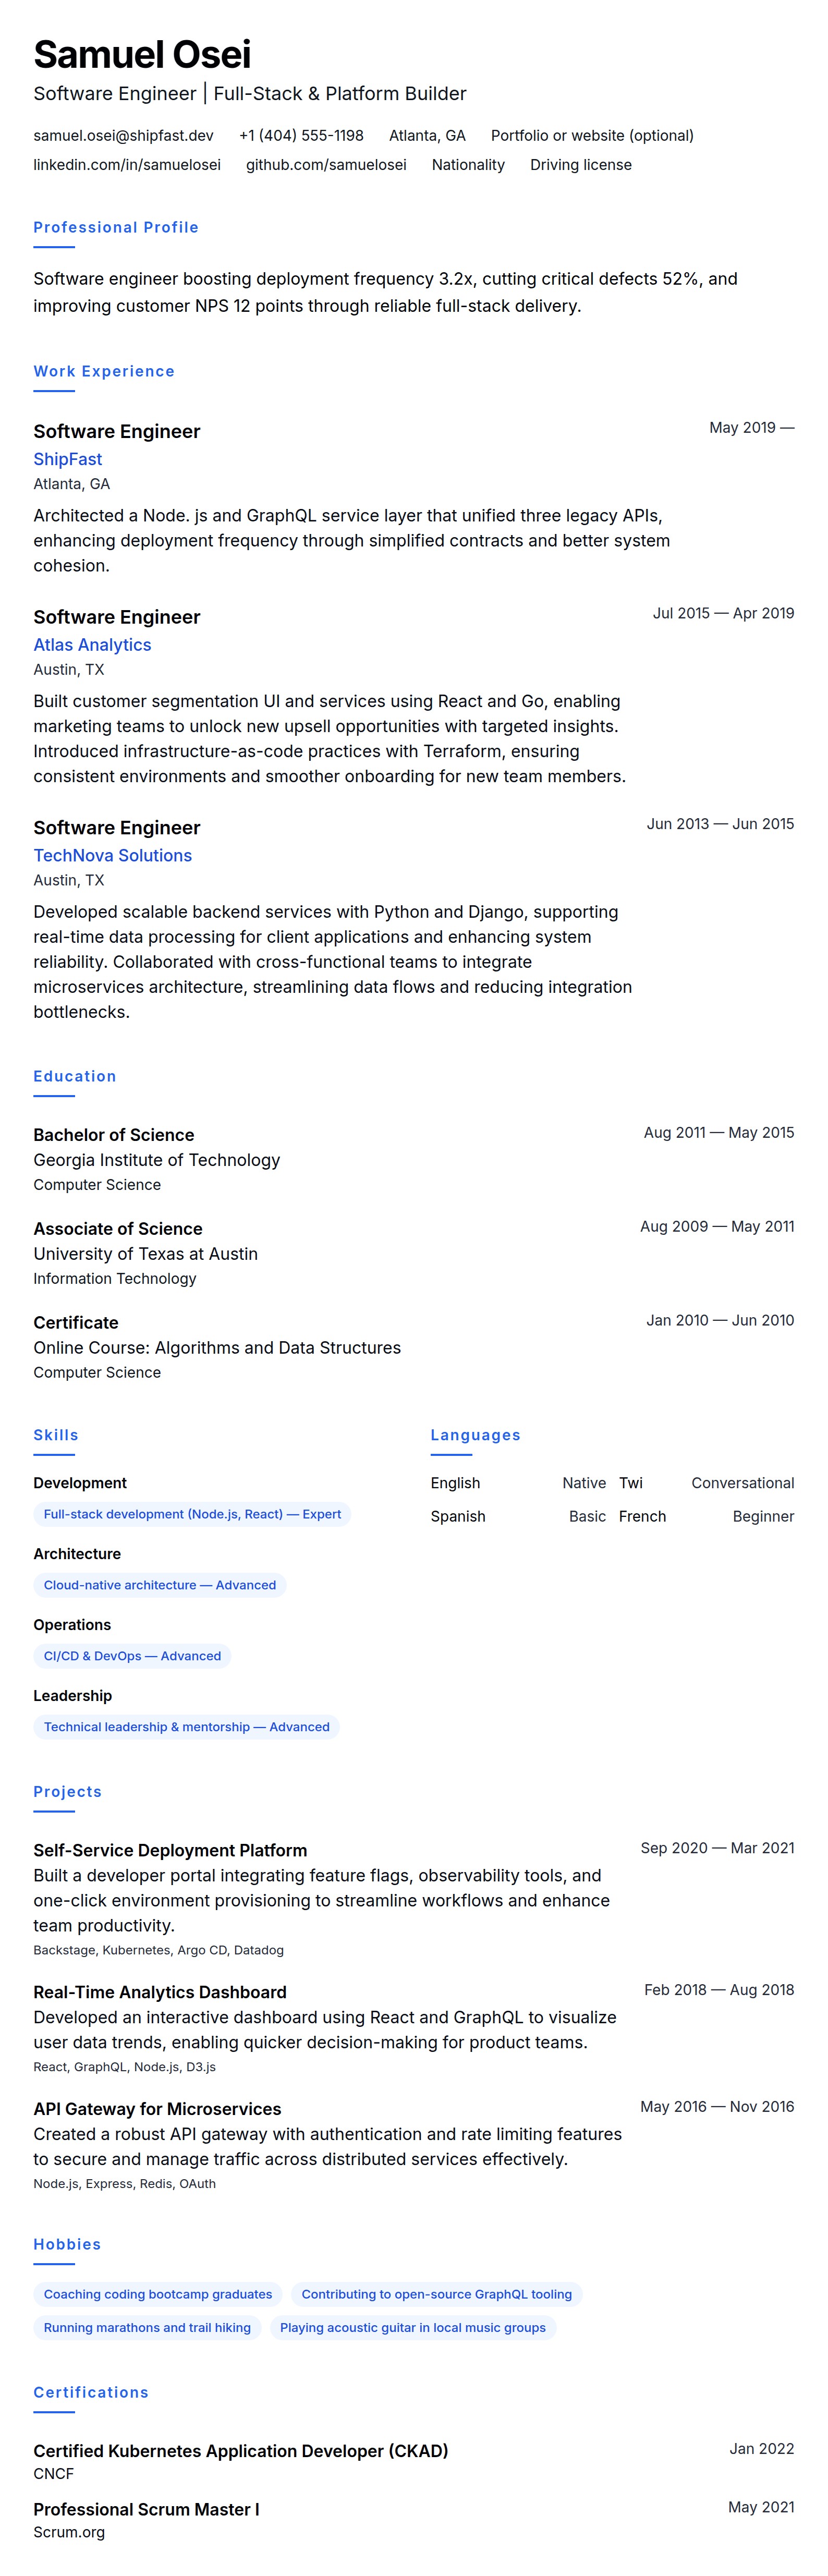Select the Cloud-native architecture skill tag

tap(160, 1585)
